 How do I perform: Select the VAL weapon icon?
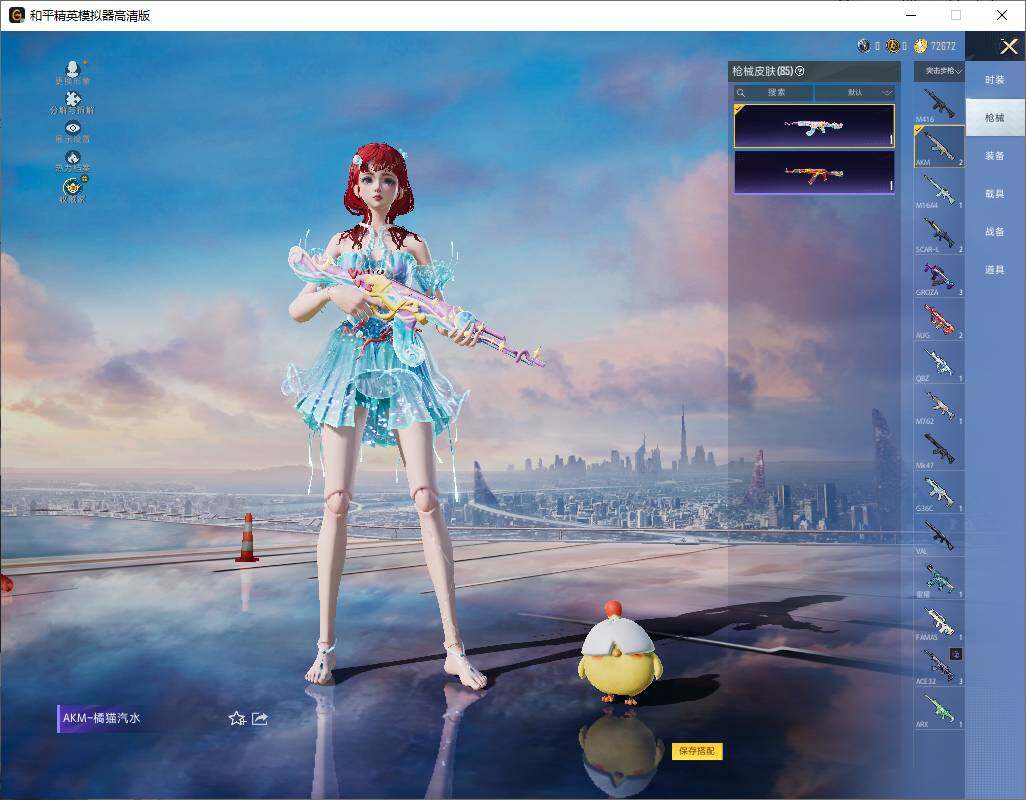[939, 535]
